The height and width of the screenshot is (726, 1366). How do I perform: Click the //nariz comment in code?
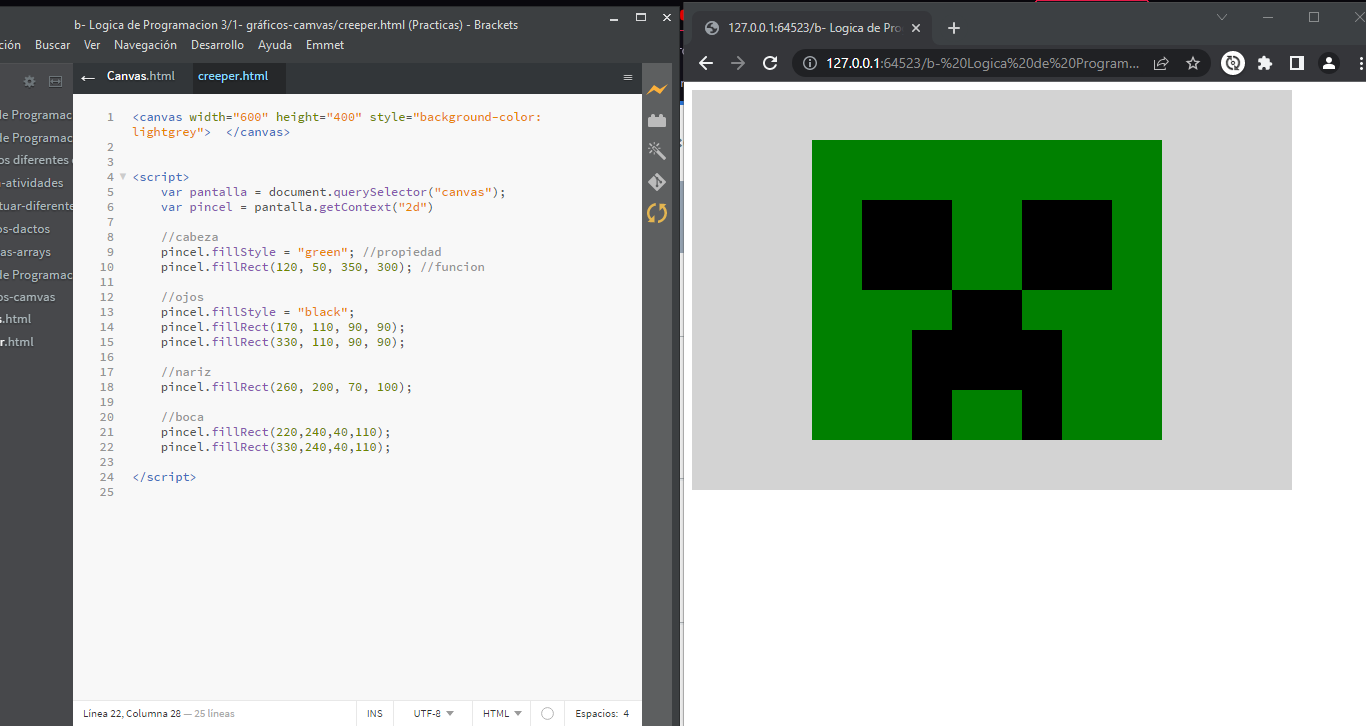[186, 372]
